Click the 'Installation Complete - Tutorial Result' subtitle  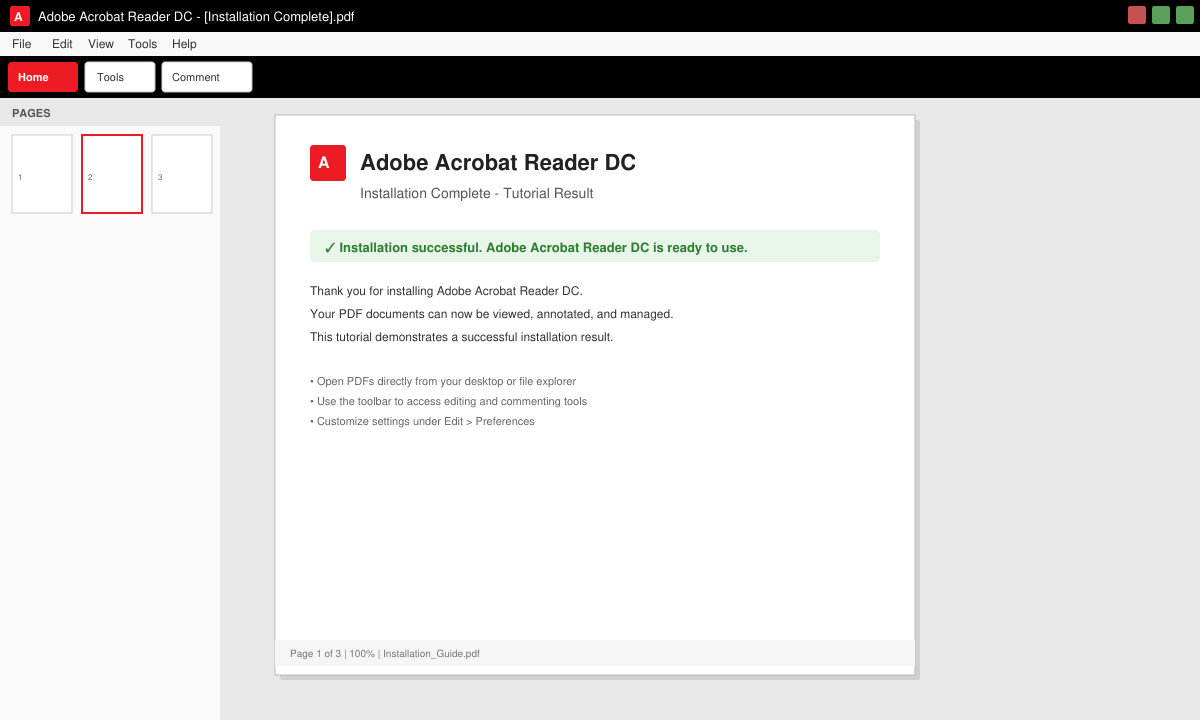(477, 193)
